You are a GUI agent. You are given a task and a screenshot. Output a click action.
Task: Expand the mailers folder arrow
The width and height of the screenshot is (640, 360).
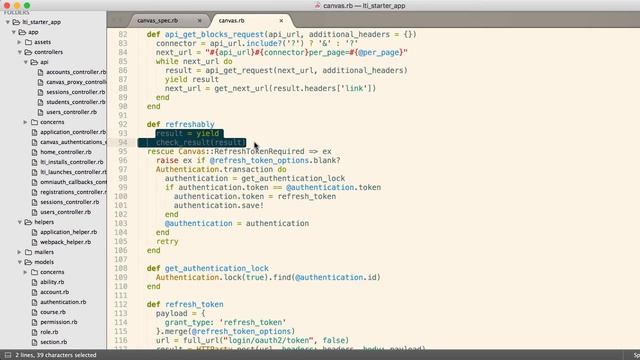pyautogui.click(x=20, y=252)
